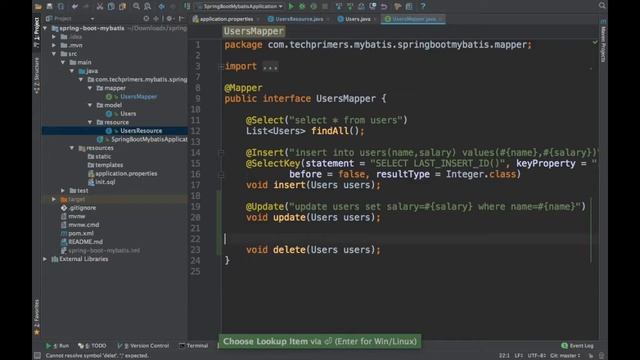Collapse the src folder

click(54, 53)
